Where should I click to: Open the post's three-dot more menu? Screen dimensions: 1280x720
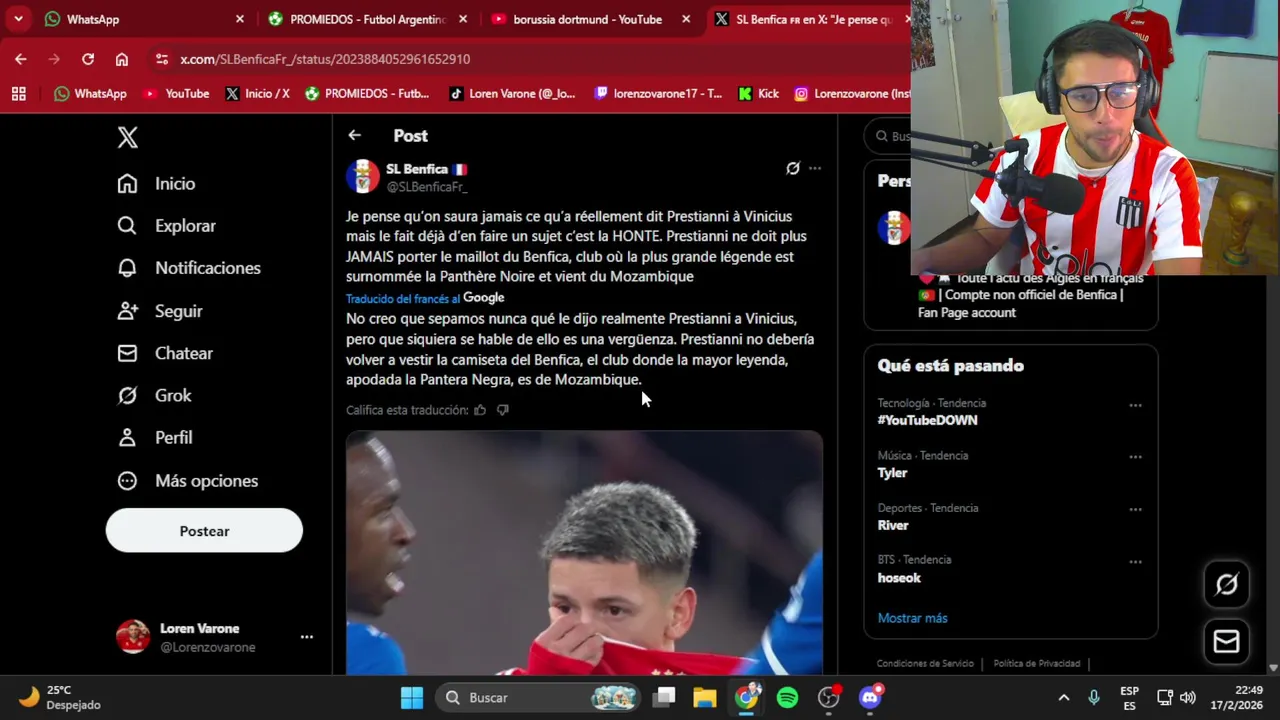[x=815, y=168]
